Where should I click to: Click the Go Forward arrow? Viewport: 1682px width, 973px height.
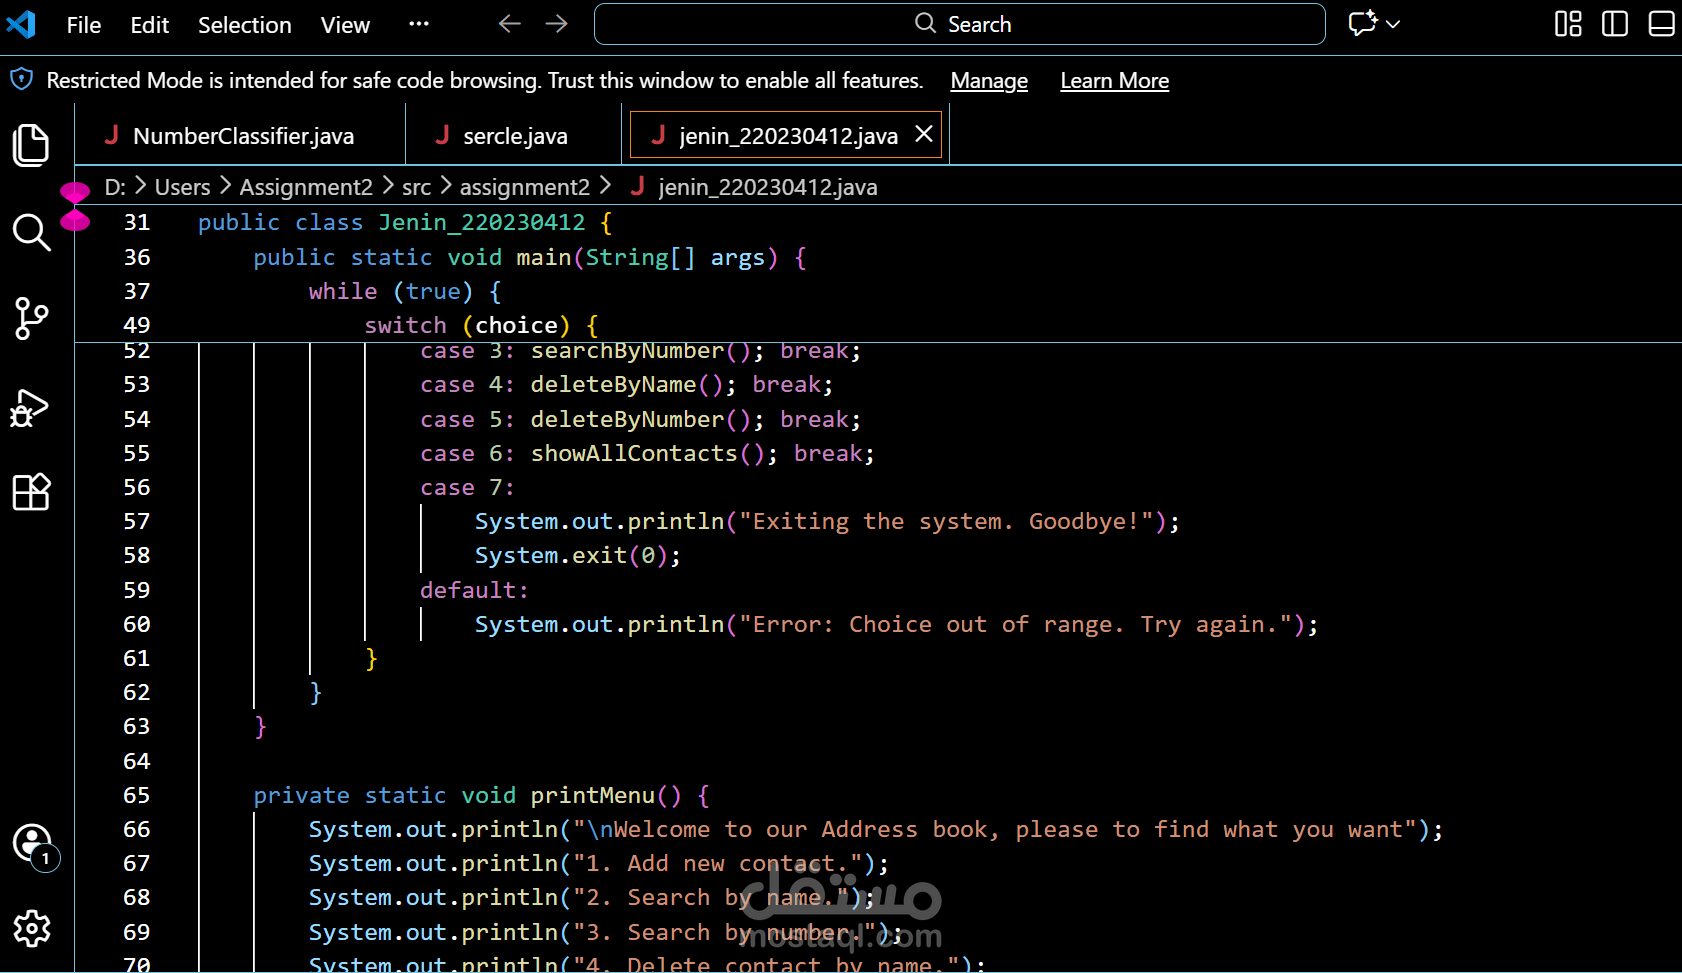(557, 24)
